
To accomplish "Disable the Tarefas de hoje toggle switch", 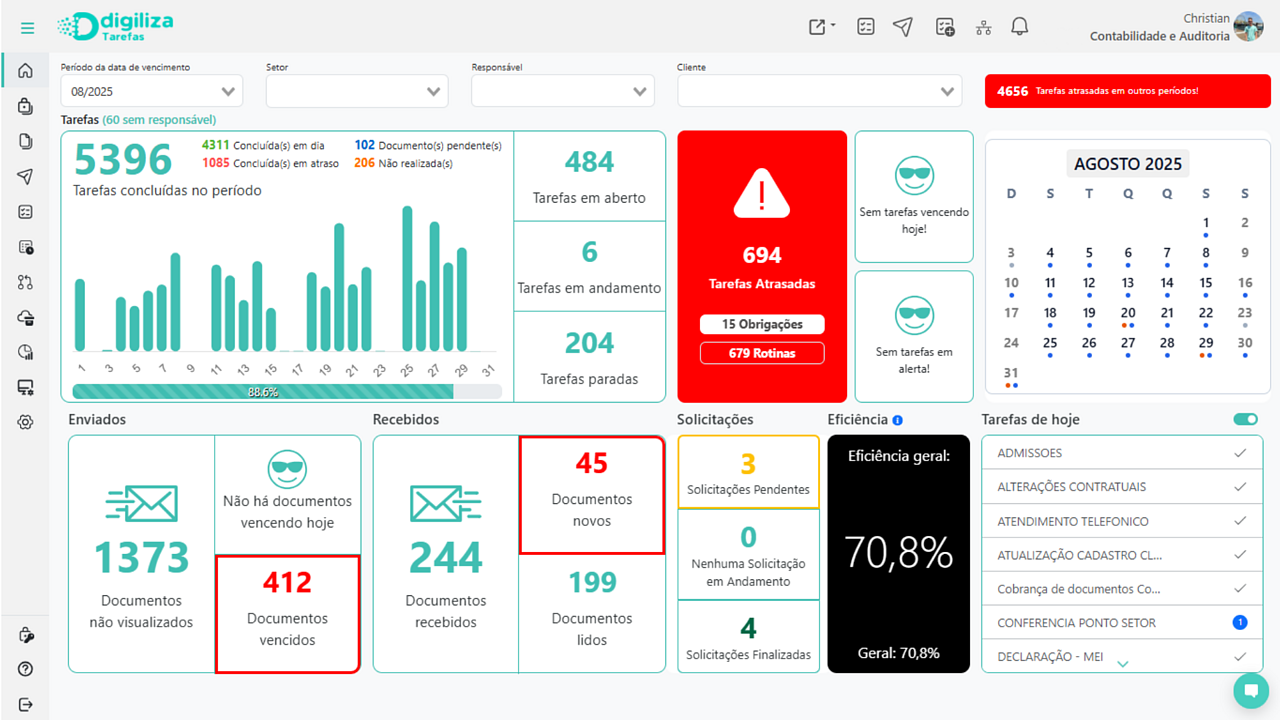I will (1245, 420).
